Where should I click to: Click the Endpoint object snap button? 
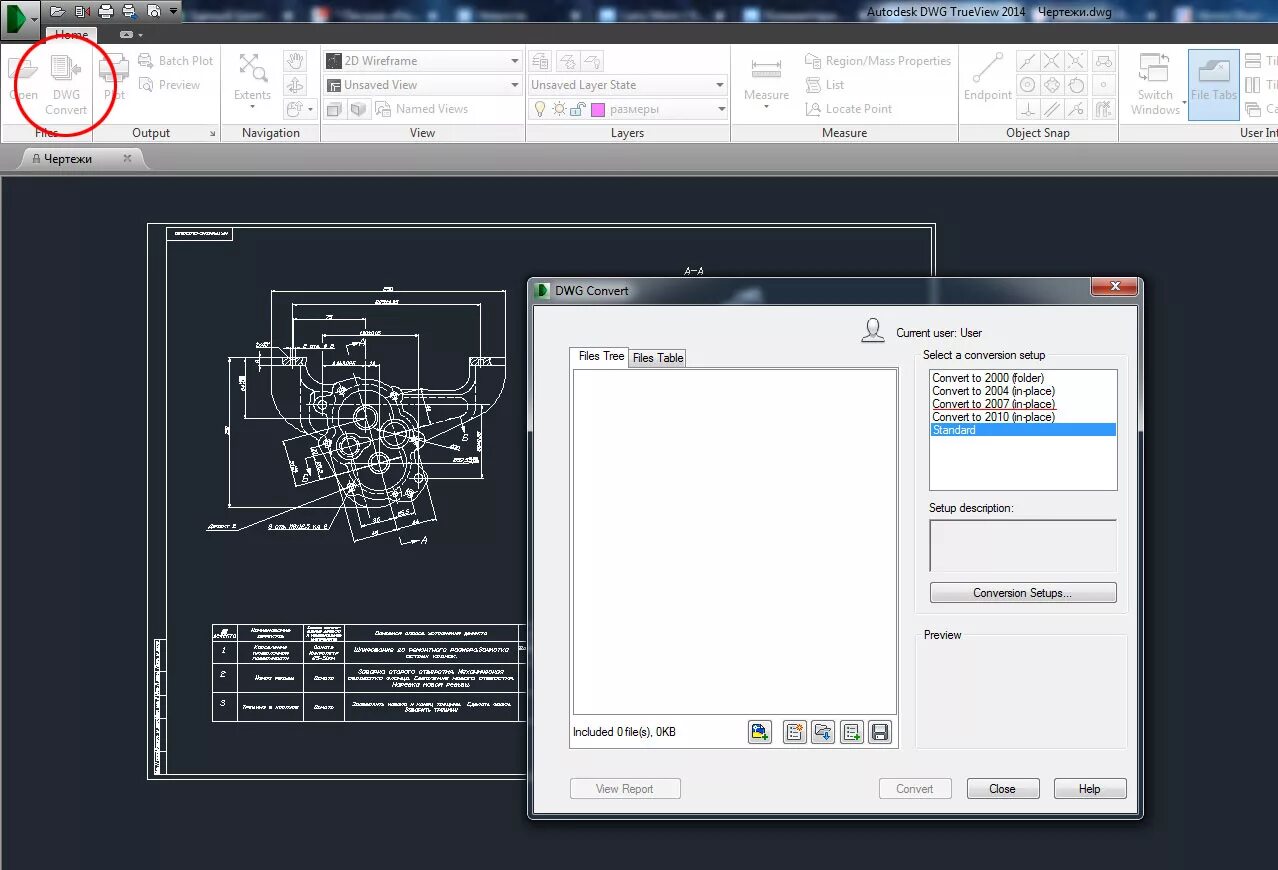click(x=988, y=78)
